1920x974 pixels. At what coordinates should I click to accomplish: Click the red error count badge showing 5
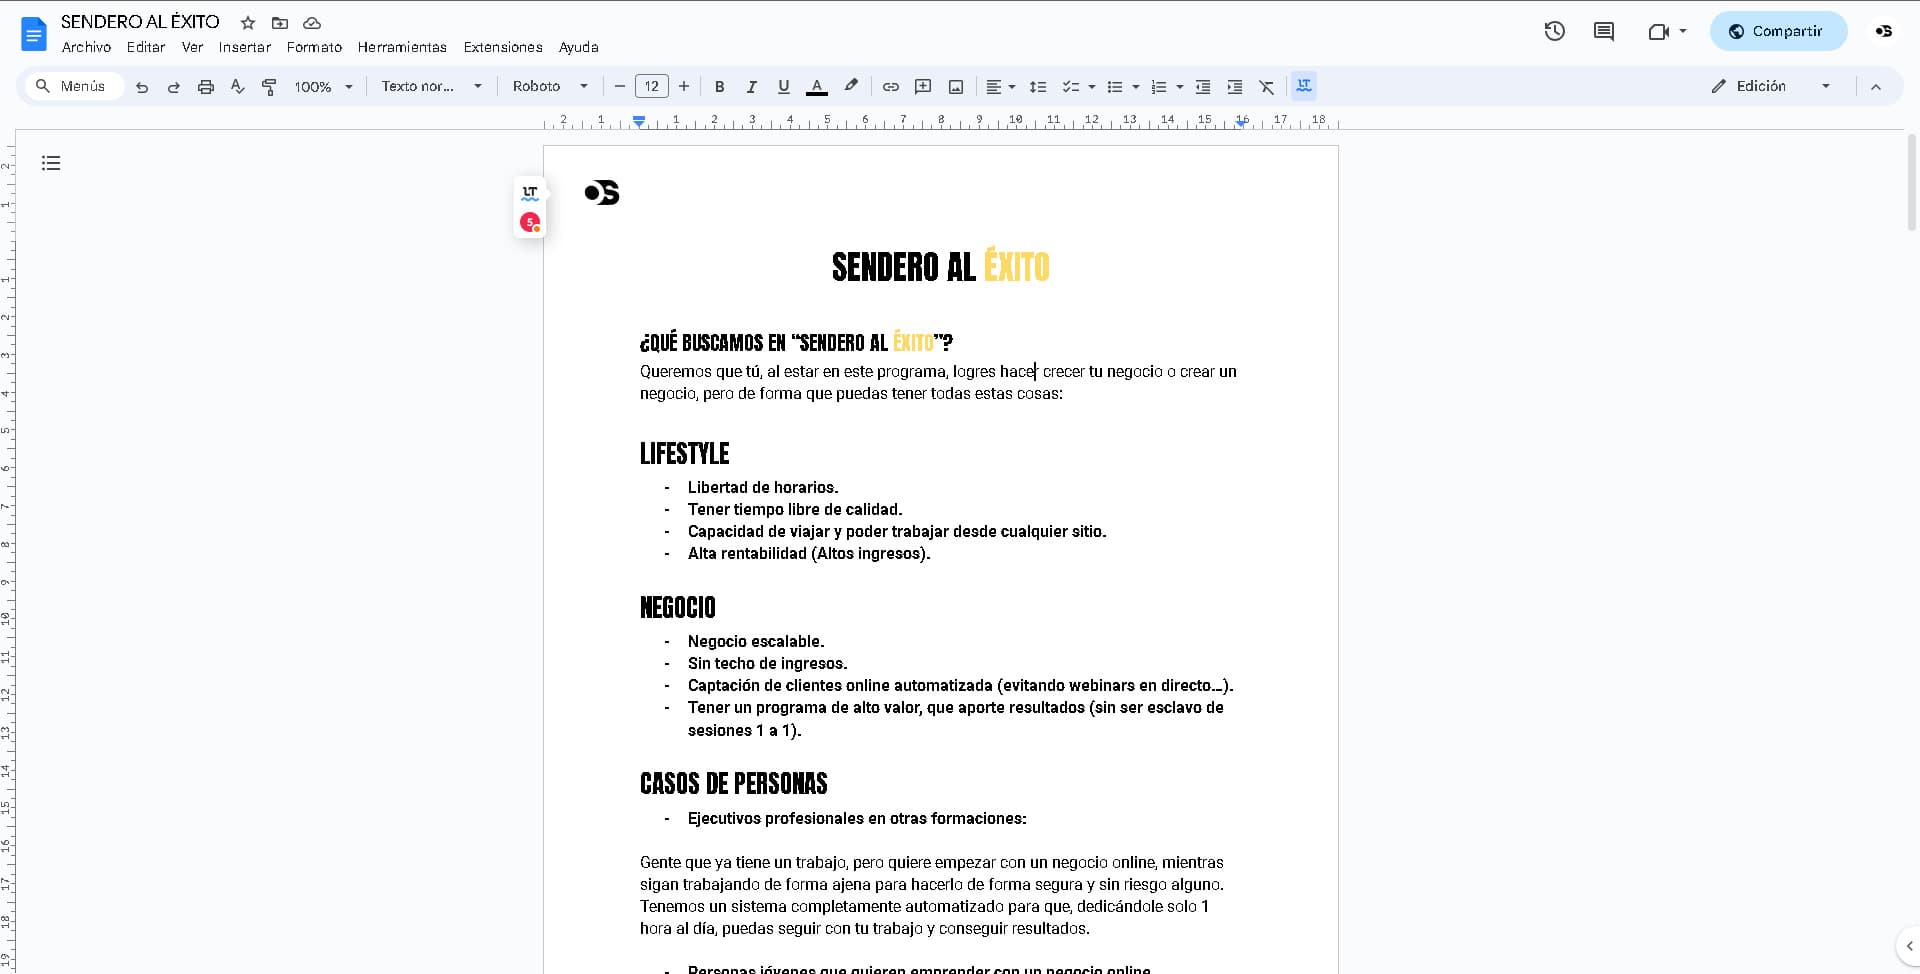(530, 222)
